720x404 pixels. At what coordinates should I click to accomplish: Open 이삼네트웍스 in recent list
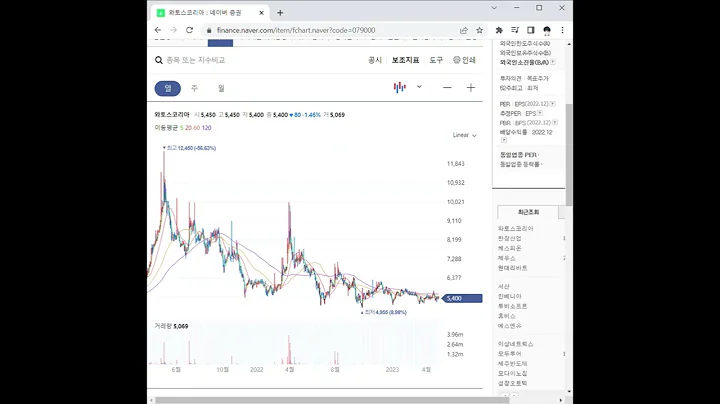516,344
